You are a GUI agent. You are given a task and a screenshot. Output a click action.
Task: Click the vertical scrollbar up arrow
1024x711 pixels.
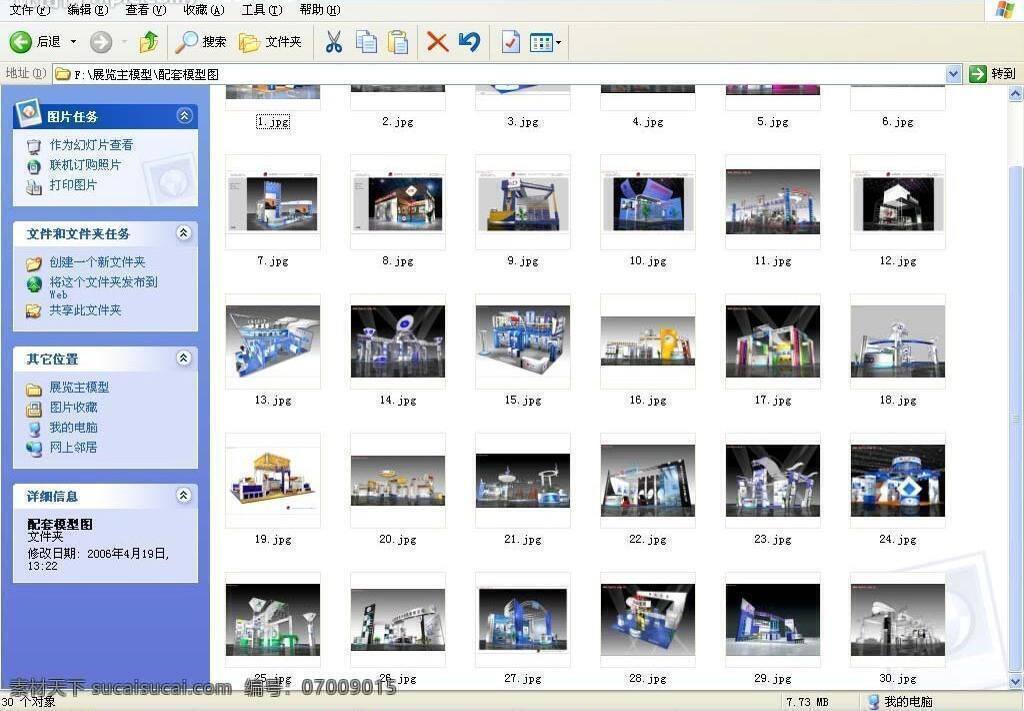(x=1016, y=94)
